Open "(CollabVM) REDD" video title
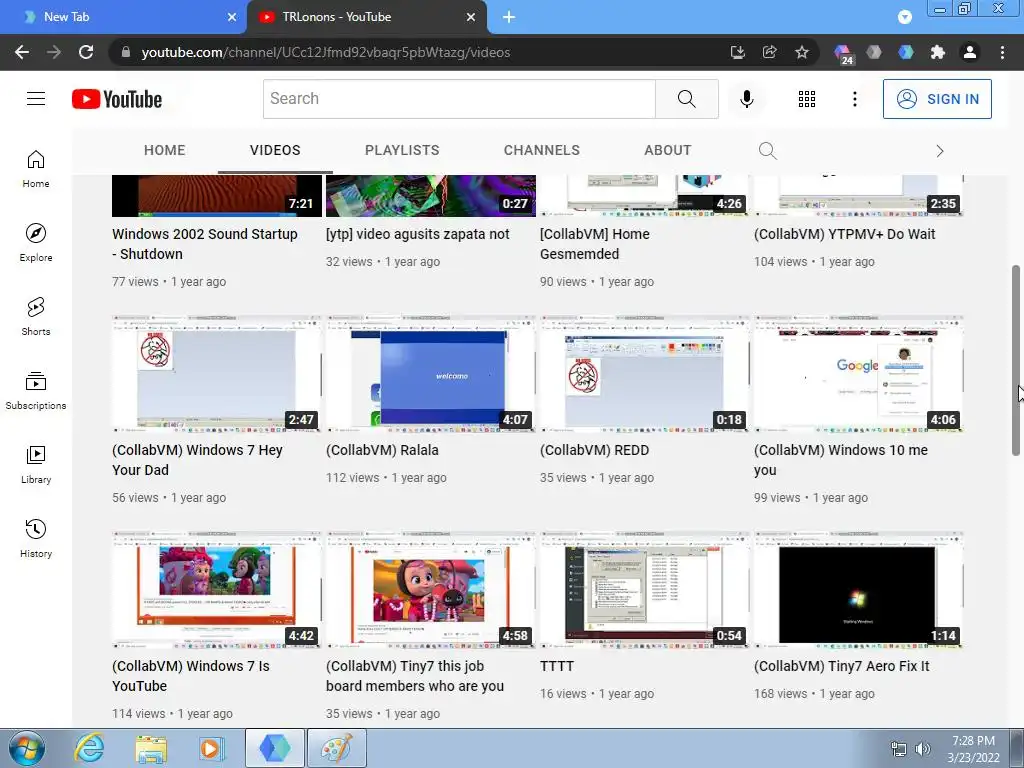The height and width of the screenshot is (768, 1024). click(x=594, y=450)
